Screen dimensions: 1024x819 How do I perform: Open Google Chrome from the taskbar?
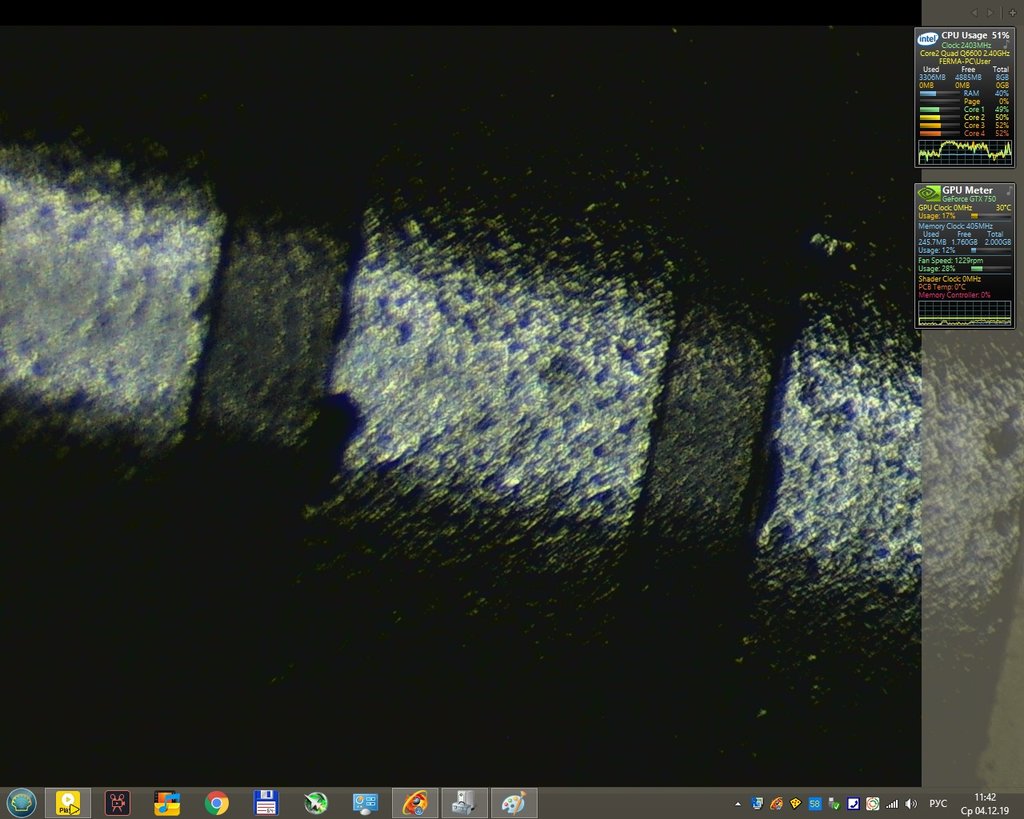[x=216, y=802]
